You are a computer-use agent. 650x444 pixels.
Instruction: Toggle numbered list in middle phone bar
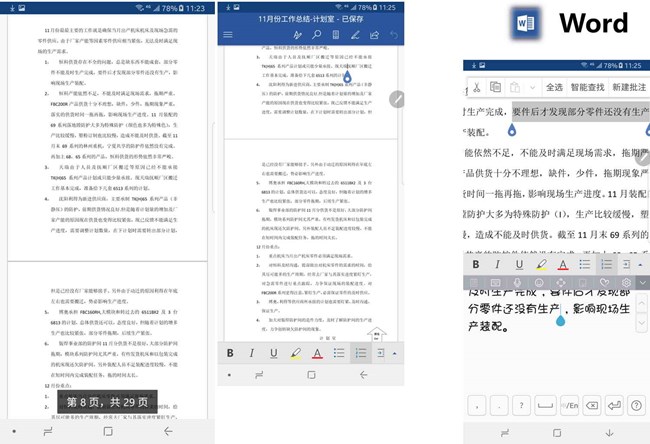click(361, 353)
